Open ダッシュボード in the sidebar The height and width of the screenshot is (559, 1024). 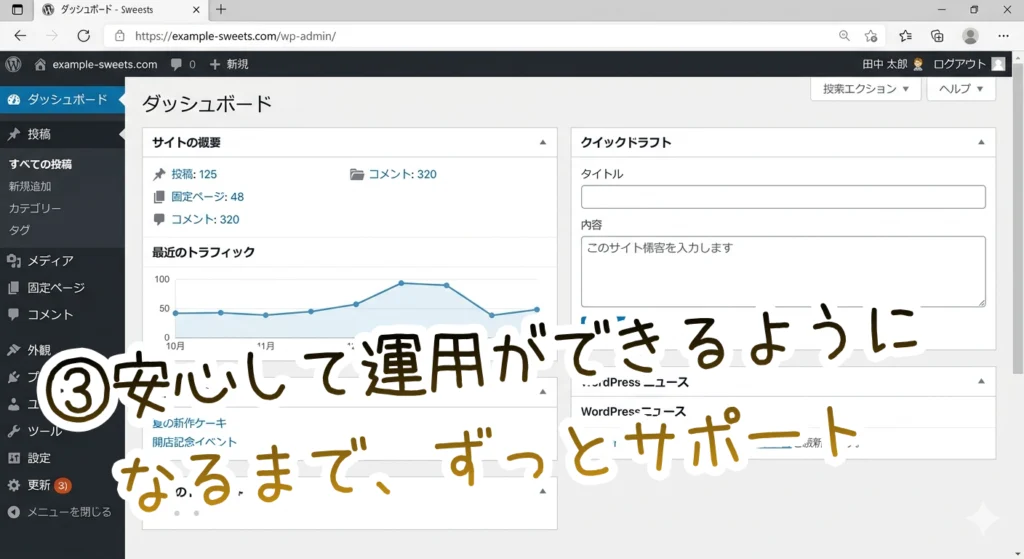[x=62, y=99]
